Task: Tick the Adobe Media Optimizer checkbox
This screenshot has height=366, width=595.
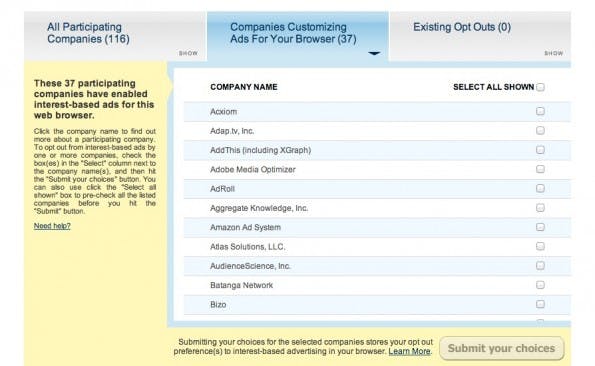Action: (540, 169)
